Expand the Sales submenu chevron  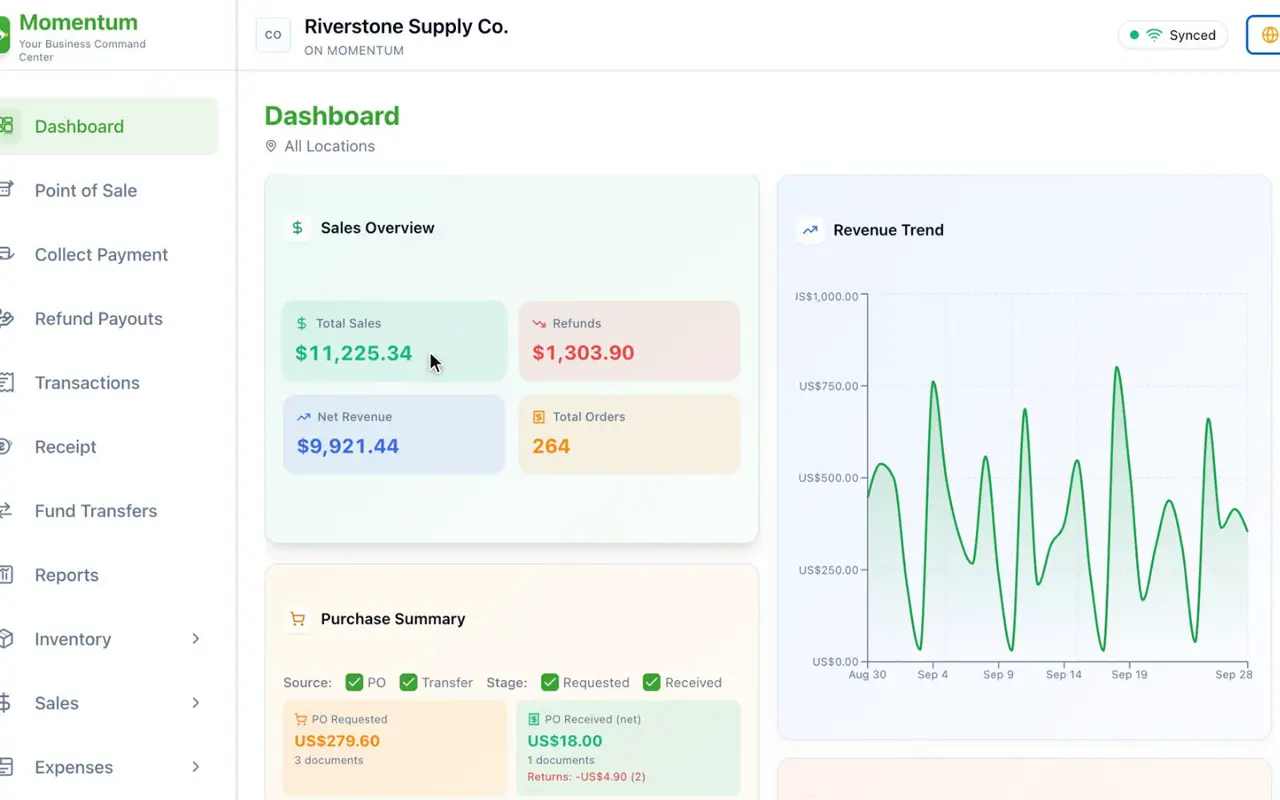(x=196, y=702)
